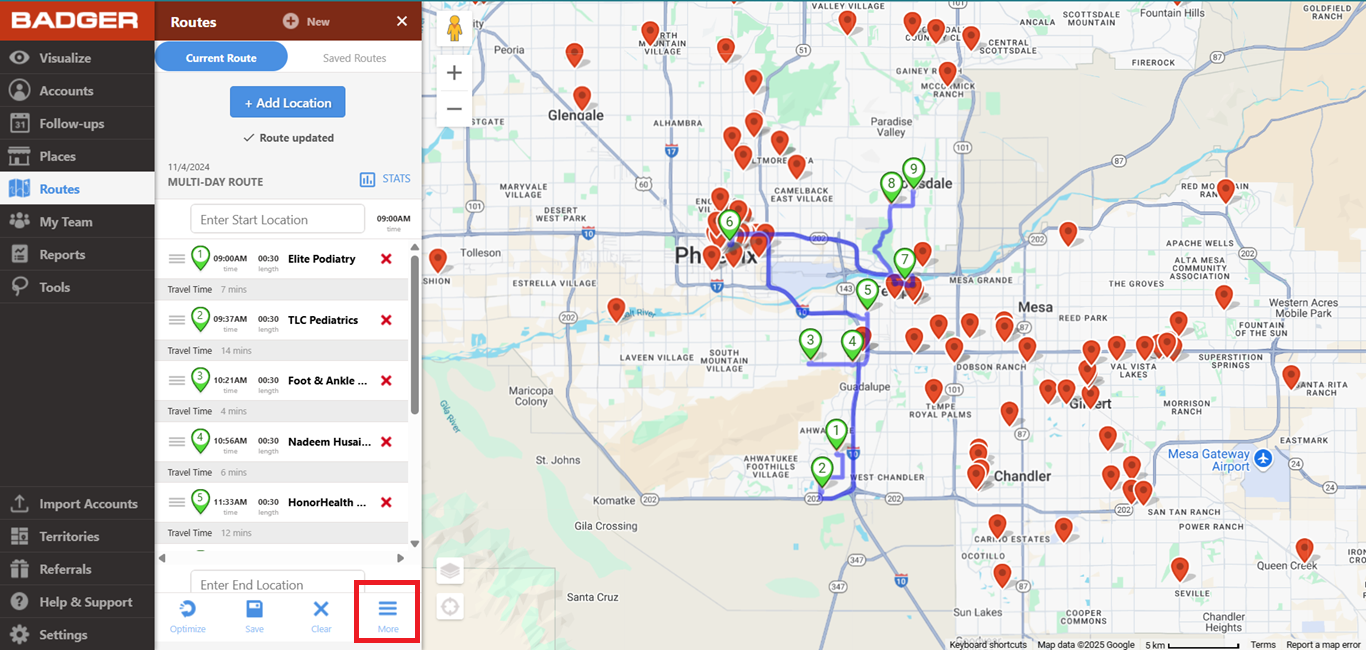
Task: Close the Routes panel
Action: pos(402,21)
